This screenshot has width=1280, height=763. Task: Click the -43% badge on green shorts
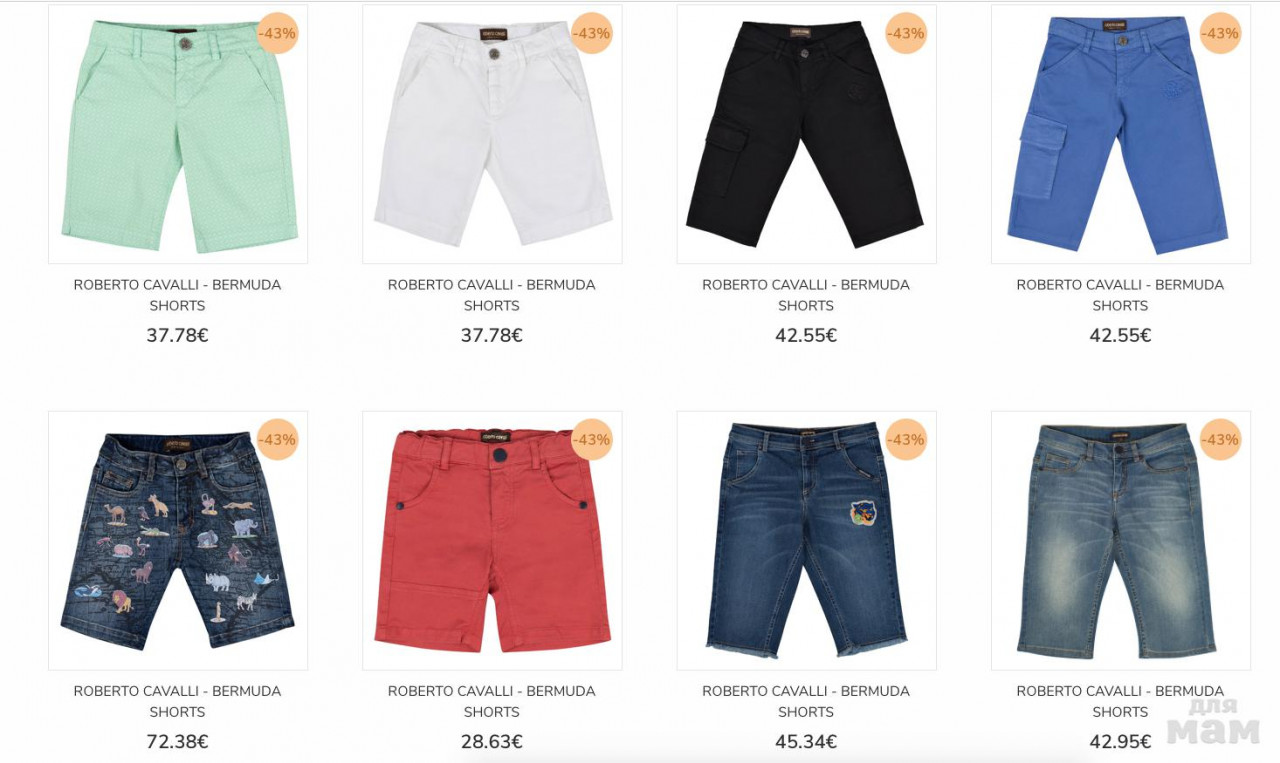[277, 33]
